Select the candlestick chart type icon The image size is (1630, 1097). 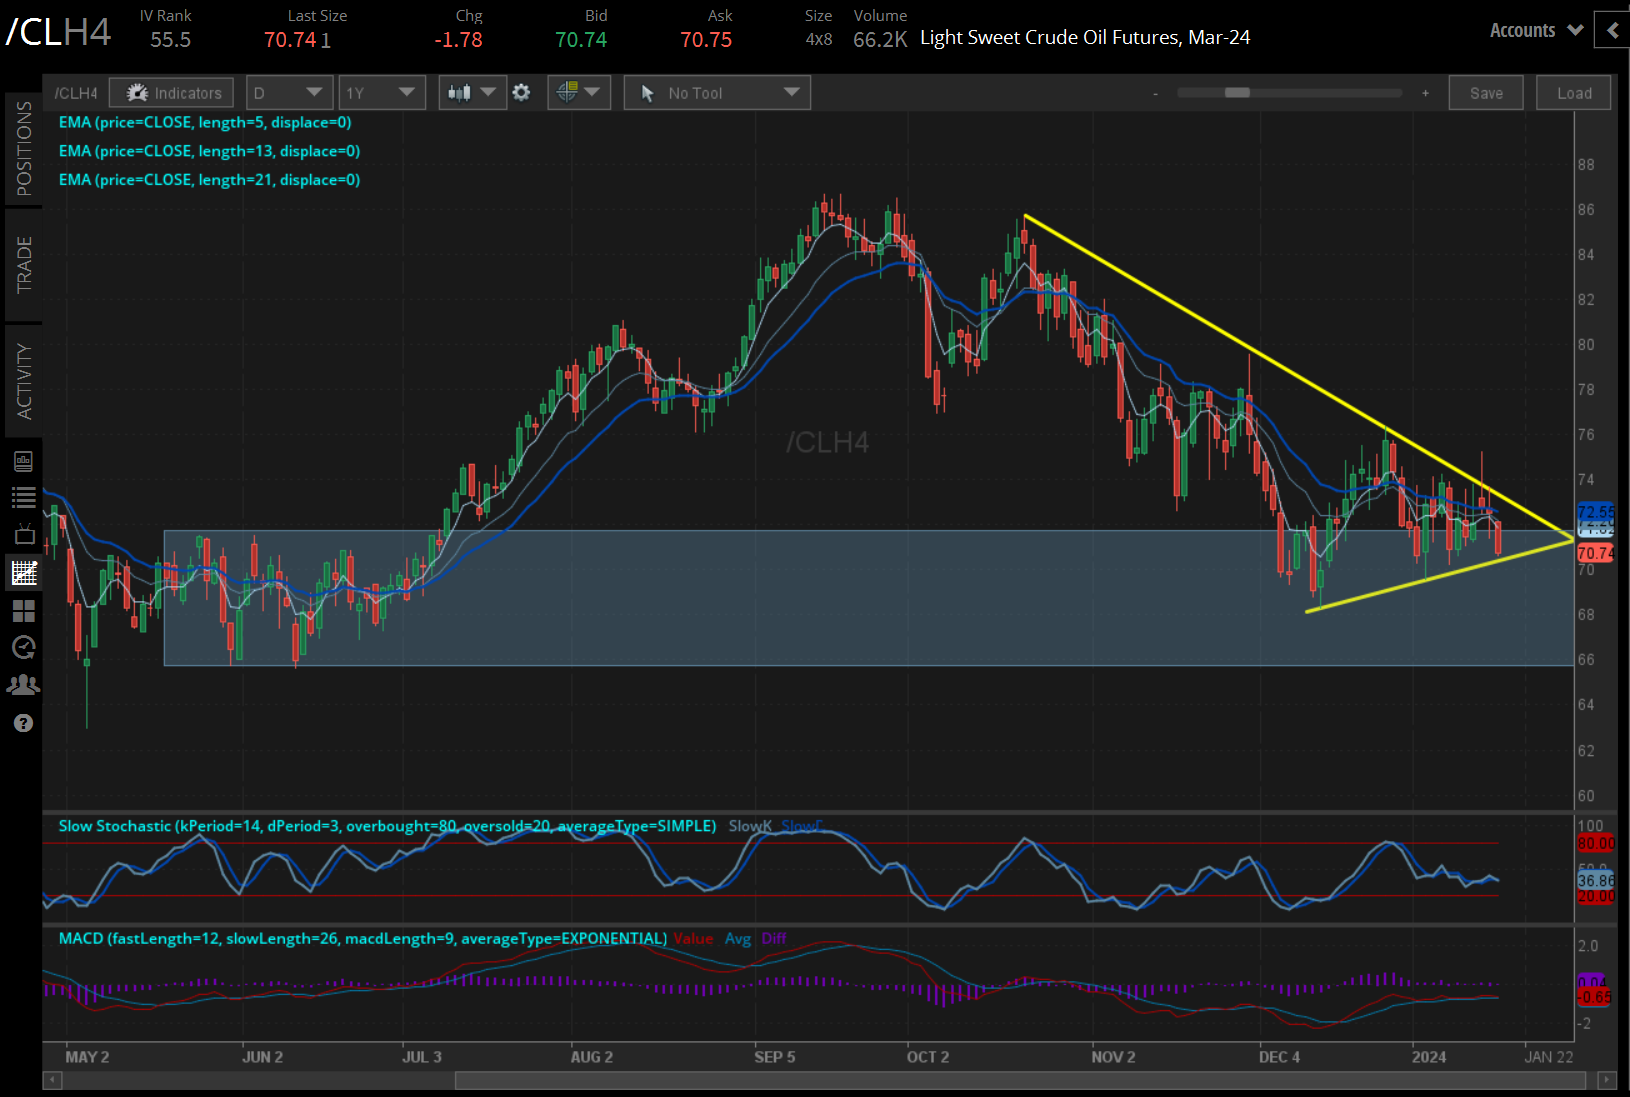click(x=460, y=92)
